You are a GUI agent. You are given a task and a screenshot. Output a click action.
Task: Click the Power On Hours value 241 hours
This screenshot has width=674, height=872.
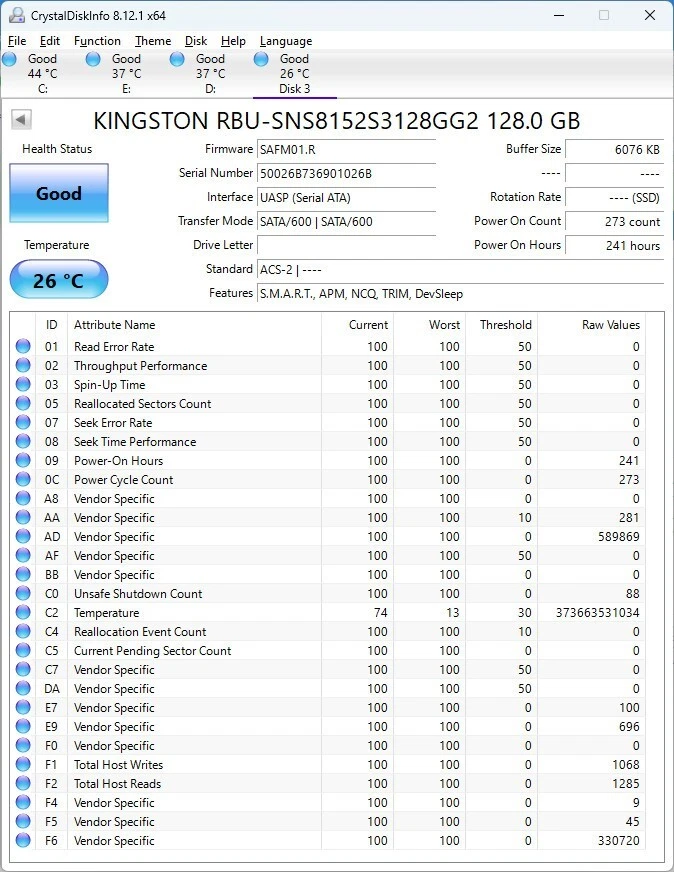point(614,245)
